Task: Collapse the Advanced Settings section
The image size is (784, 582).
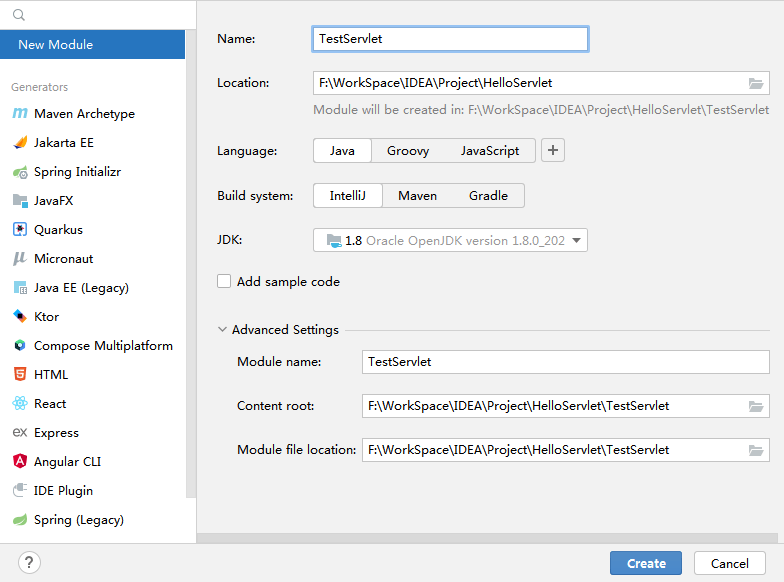Action: 222,330
